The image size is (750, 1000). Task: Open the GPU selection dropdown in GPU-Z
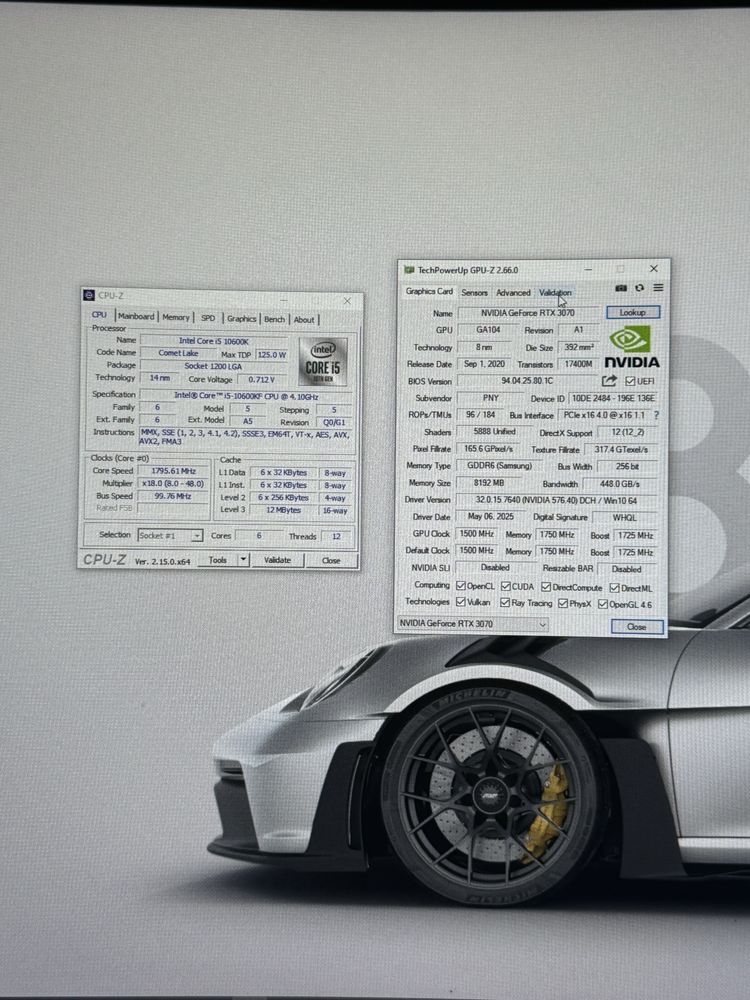[x=473, y=623]
